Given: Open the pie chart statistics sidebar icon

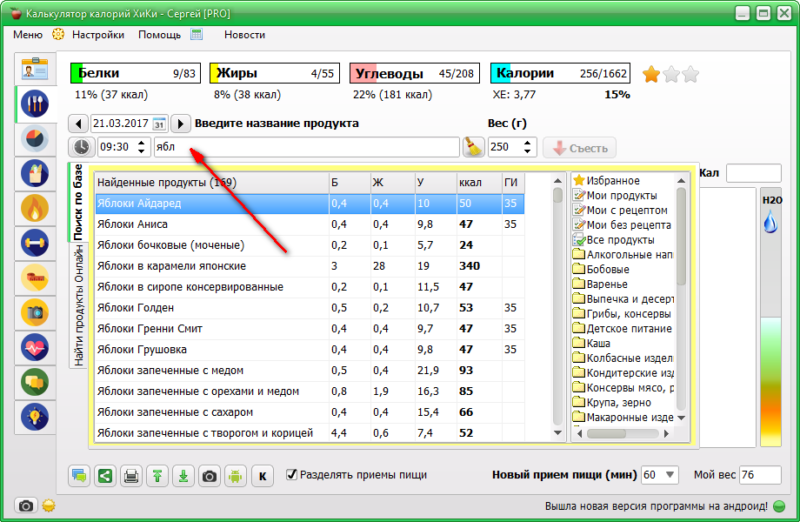Looking at the screenshot, I should coord(34,139).
